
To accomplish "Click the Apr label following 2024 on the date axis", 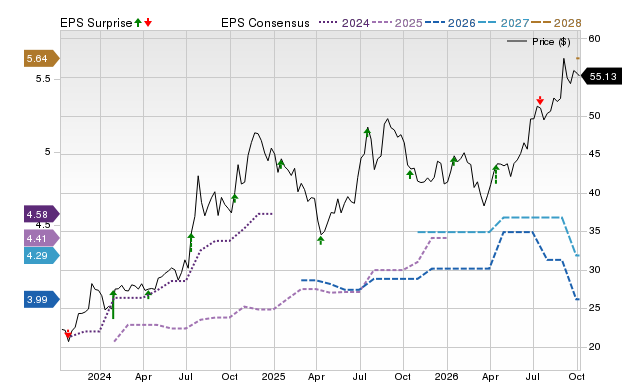I will tap(143, 376).
